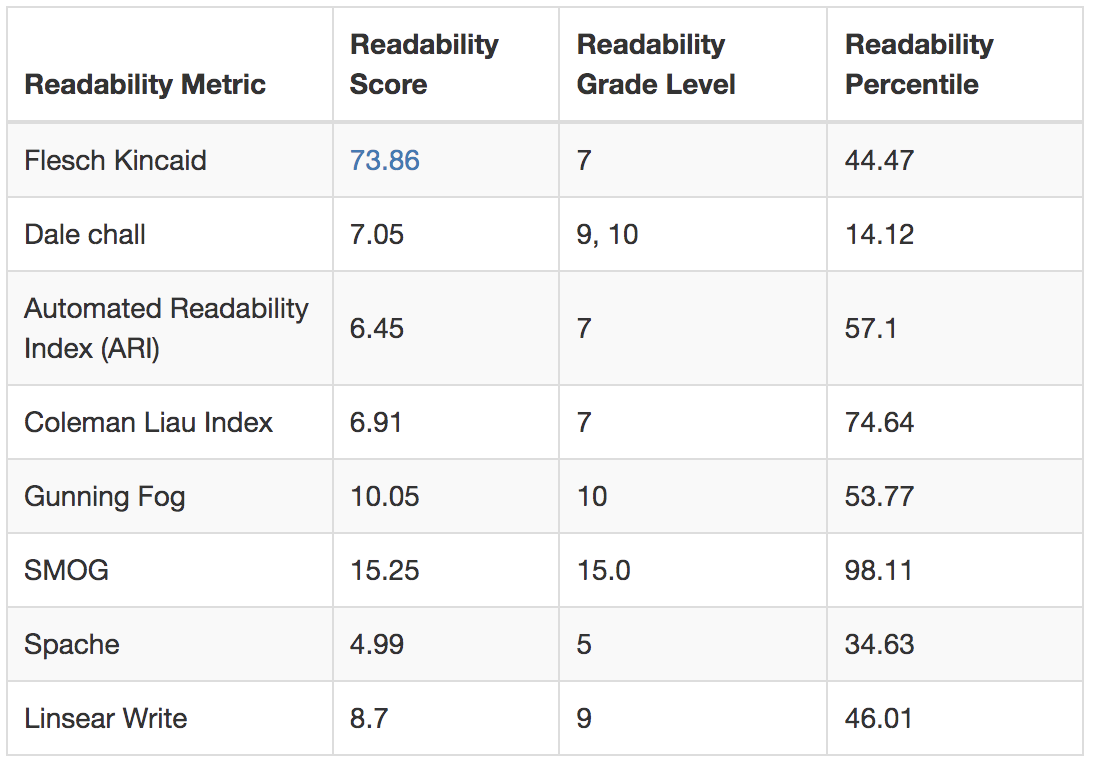Select the Readability Percentile column header
This screenshot has height=764, width=1094.
tap(919, 64)
